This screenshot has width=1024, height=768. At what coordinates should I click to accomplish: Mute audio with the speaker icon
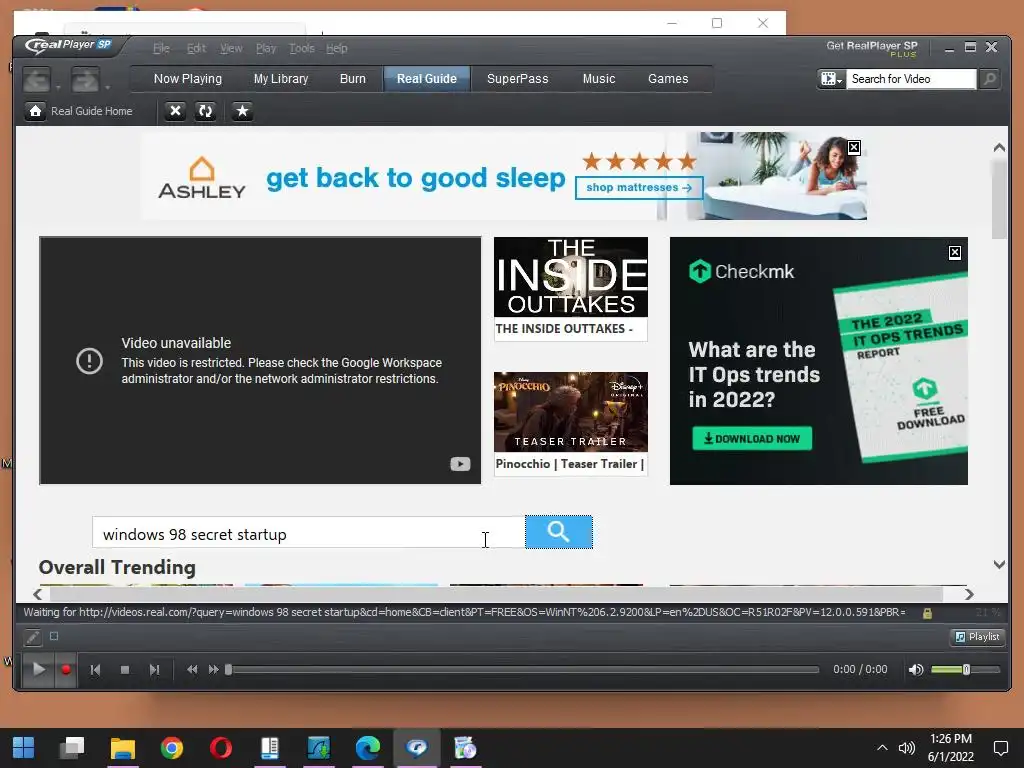coord(916,669)
